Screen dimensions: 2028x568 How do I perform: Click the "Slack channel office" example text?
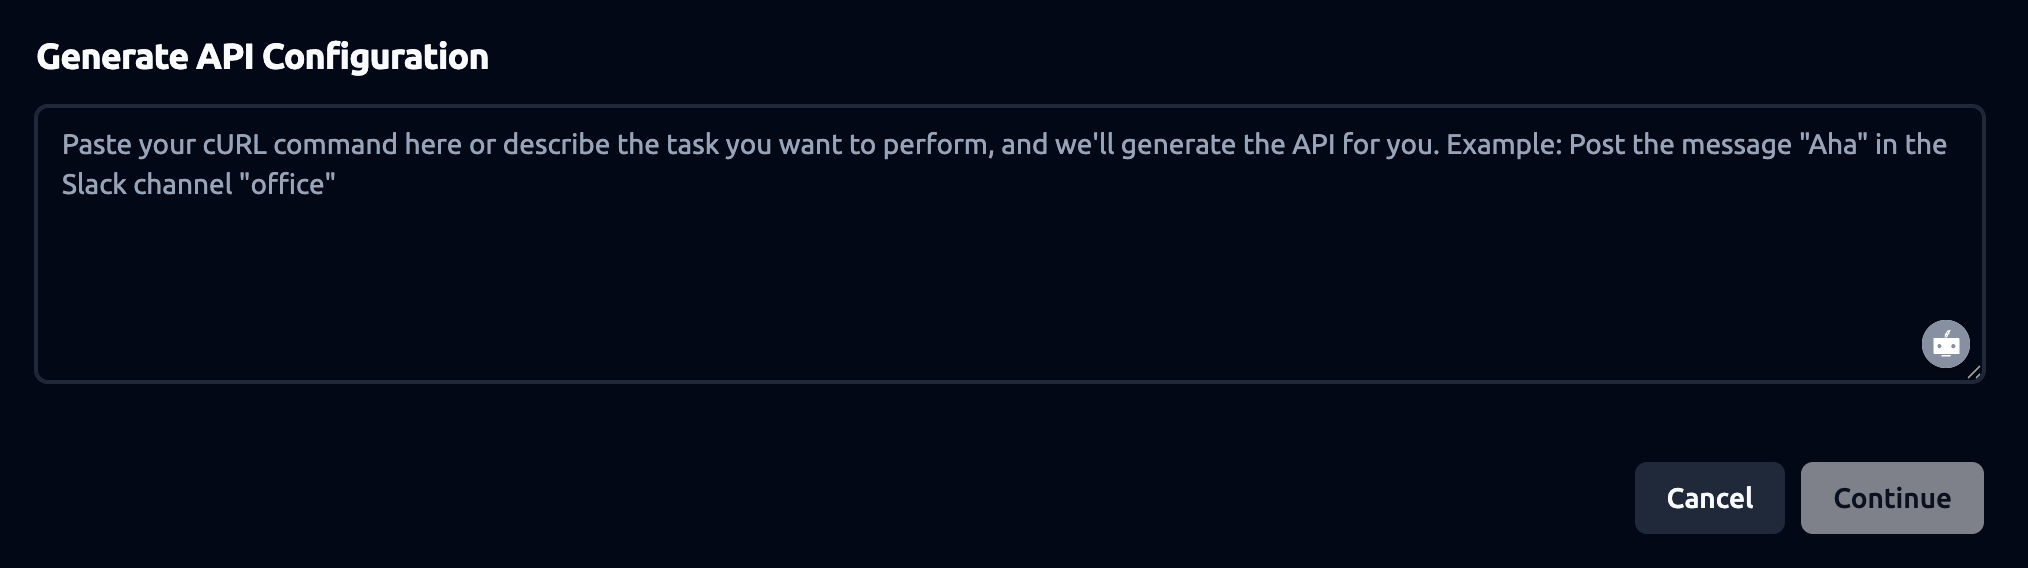[x=199, y=185]
